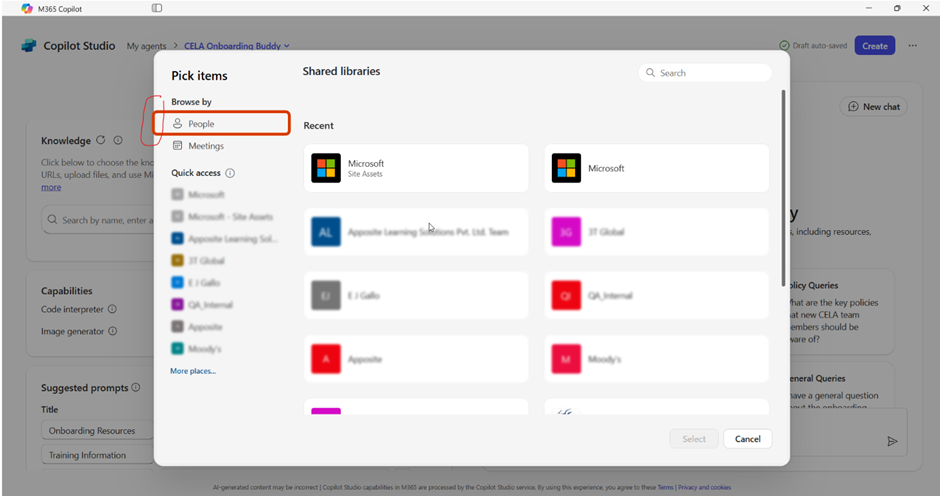This screenshot has width=940, height=496.
Task: Click the Knowledge refresh icon
Action: click(101, 140)
